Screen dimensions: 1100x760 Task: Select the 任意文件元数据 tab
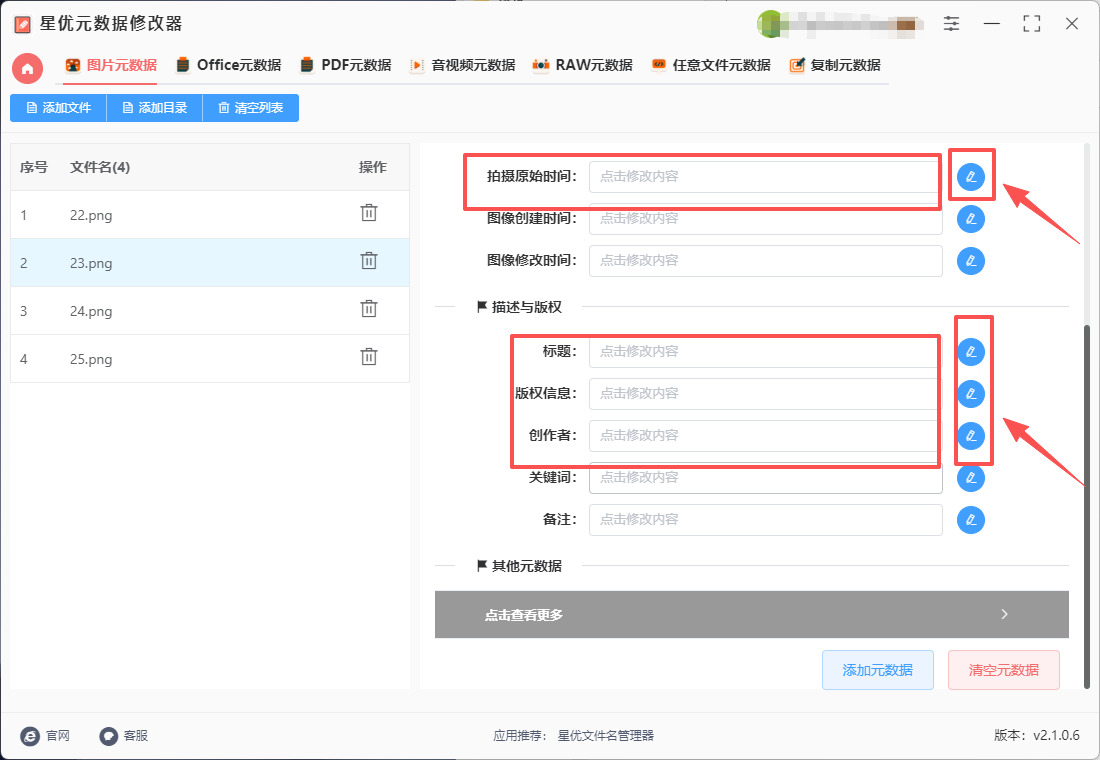coord(711,65)
